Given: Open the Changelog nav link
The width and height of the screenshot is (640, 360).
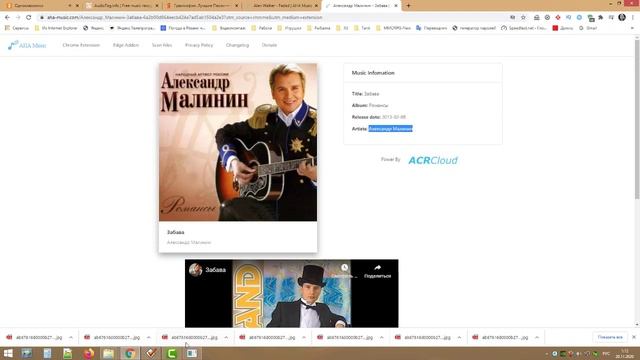Looking at the screenshot, I should point(237,45).
